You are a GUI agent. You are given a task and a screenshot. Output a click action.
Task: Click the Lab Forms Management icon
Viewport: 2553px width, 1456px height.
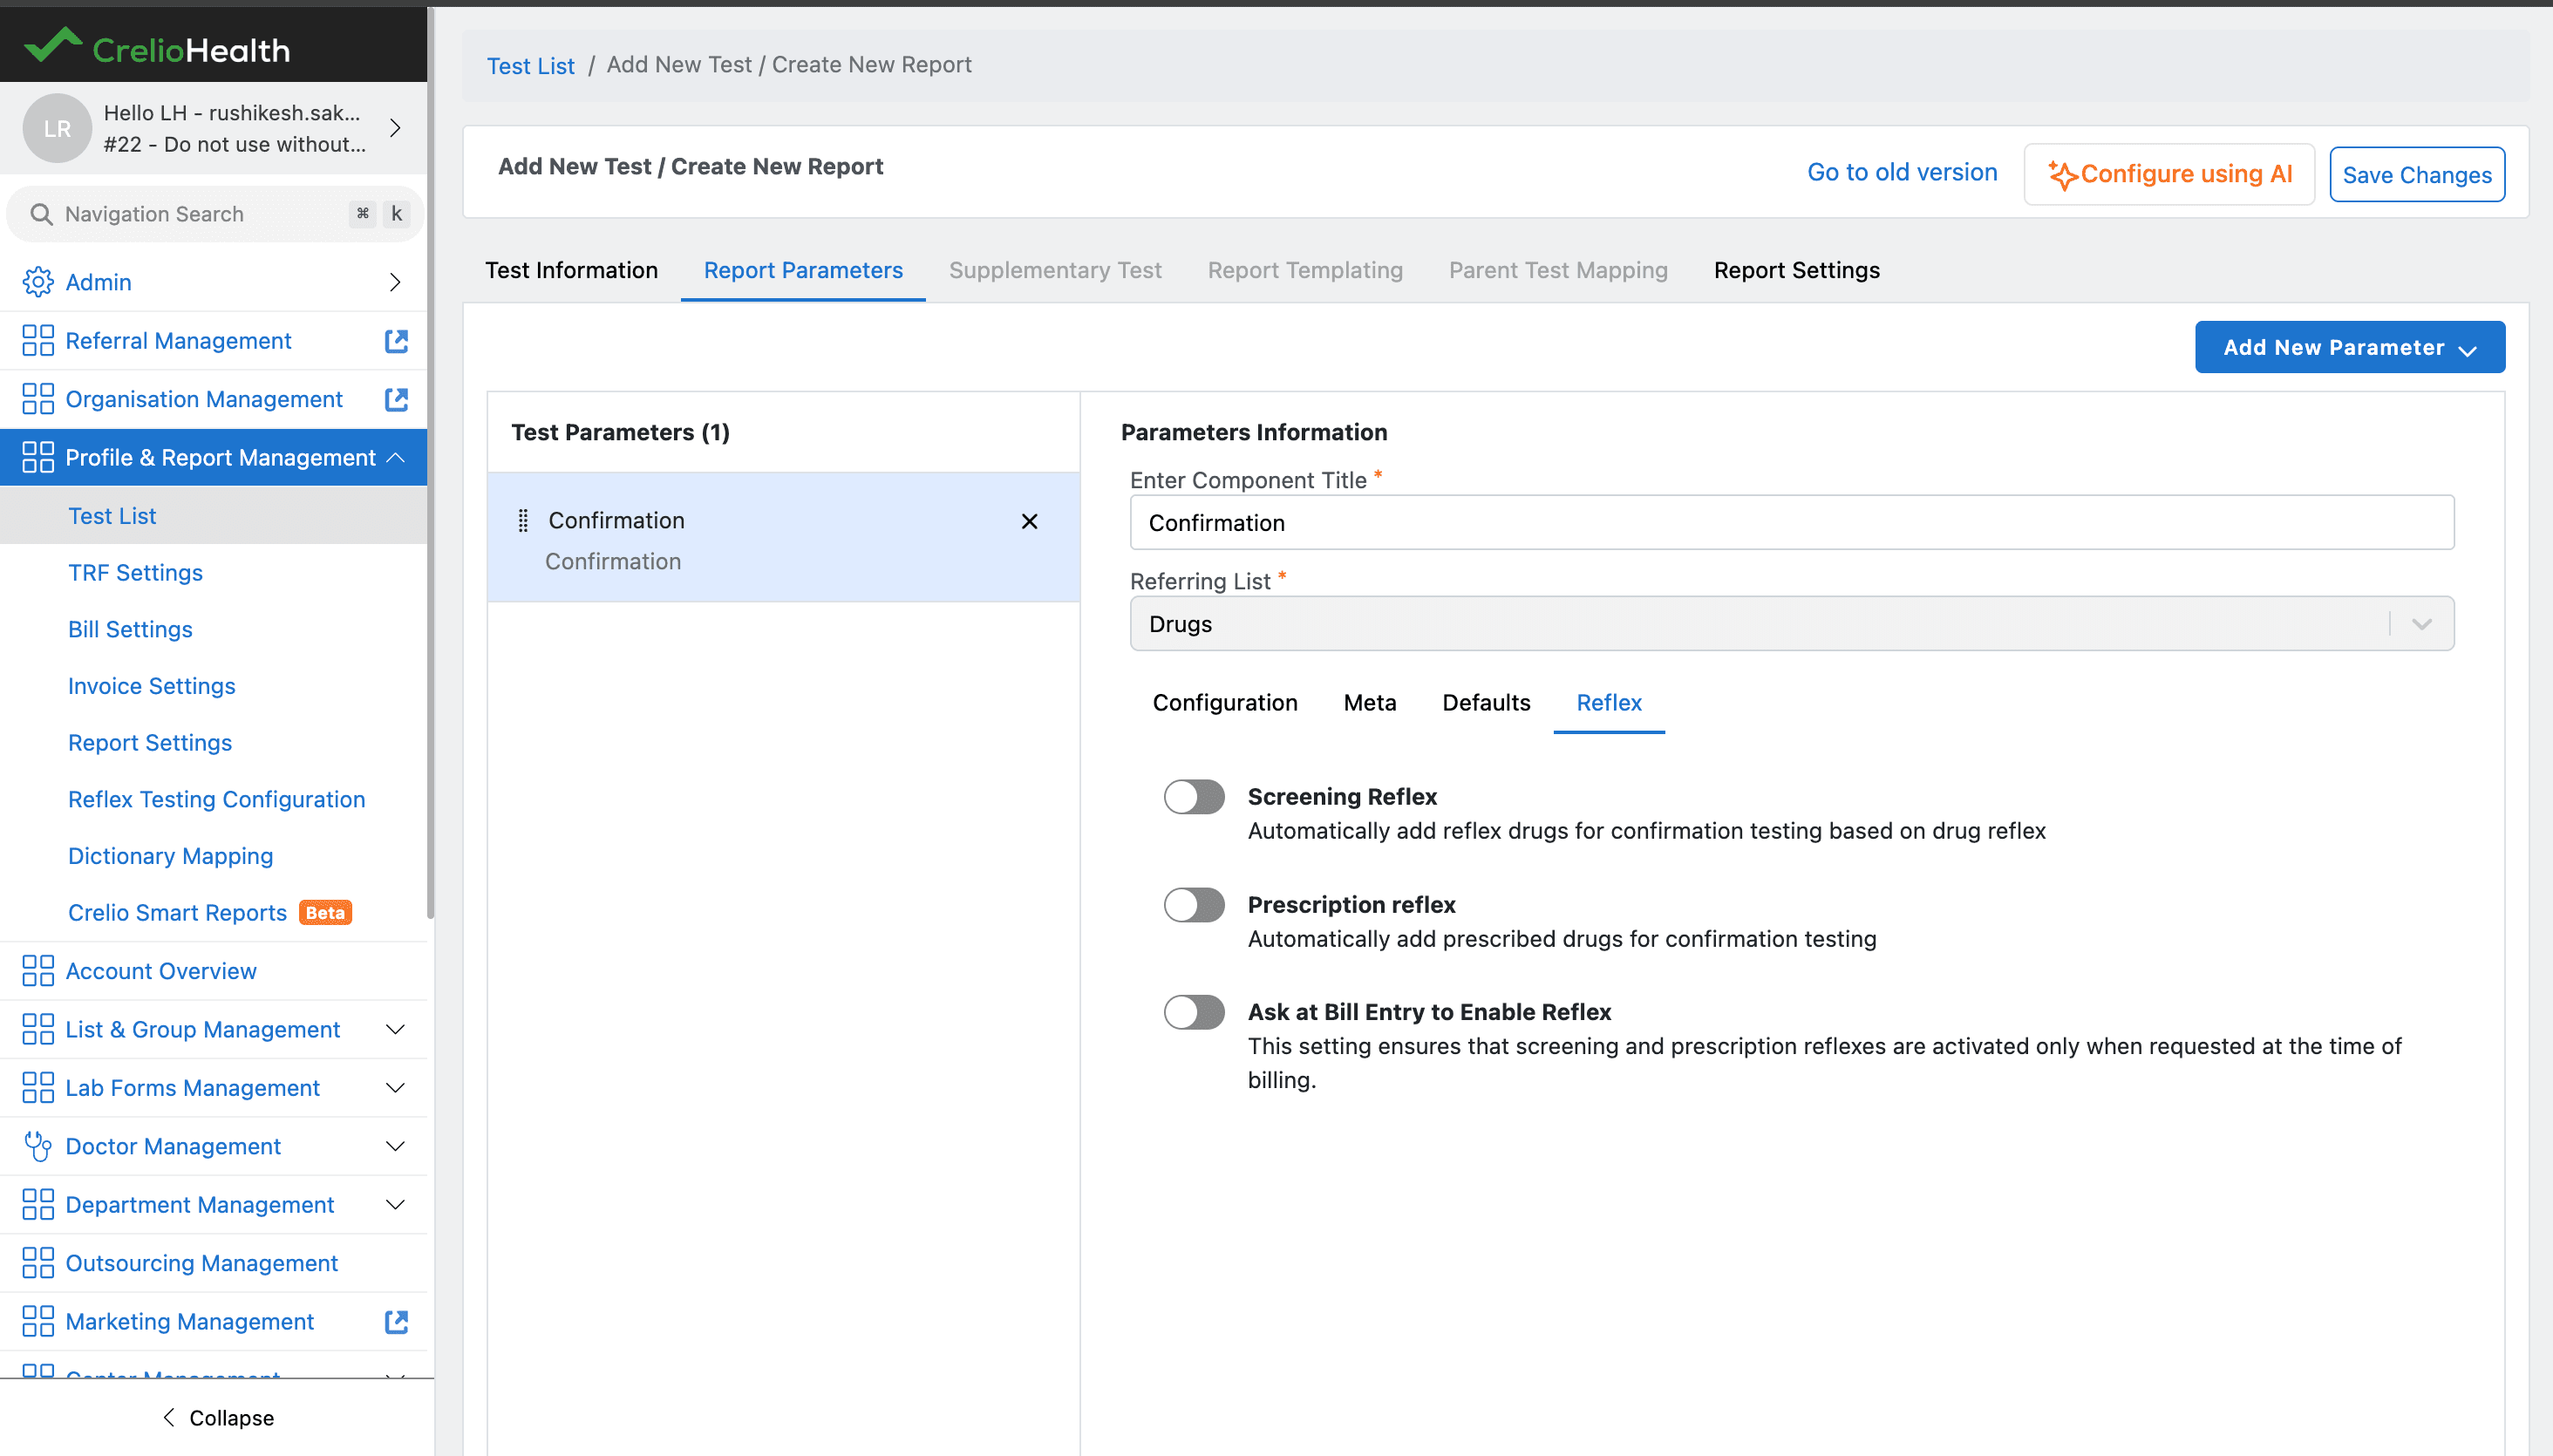coord(38,1087)
